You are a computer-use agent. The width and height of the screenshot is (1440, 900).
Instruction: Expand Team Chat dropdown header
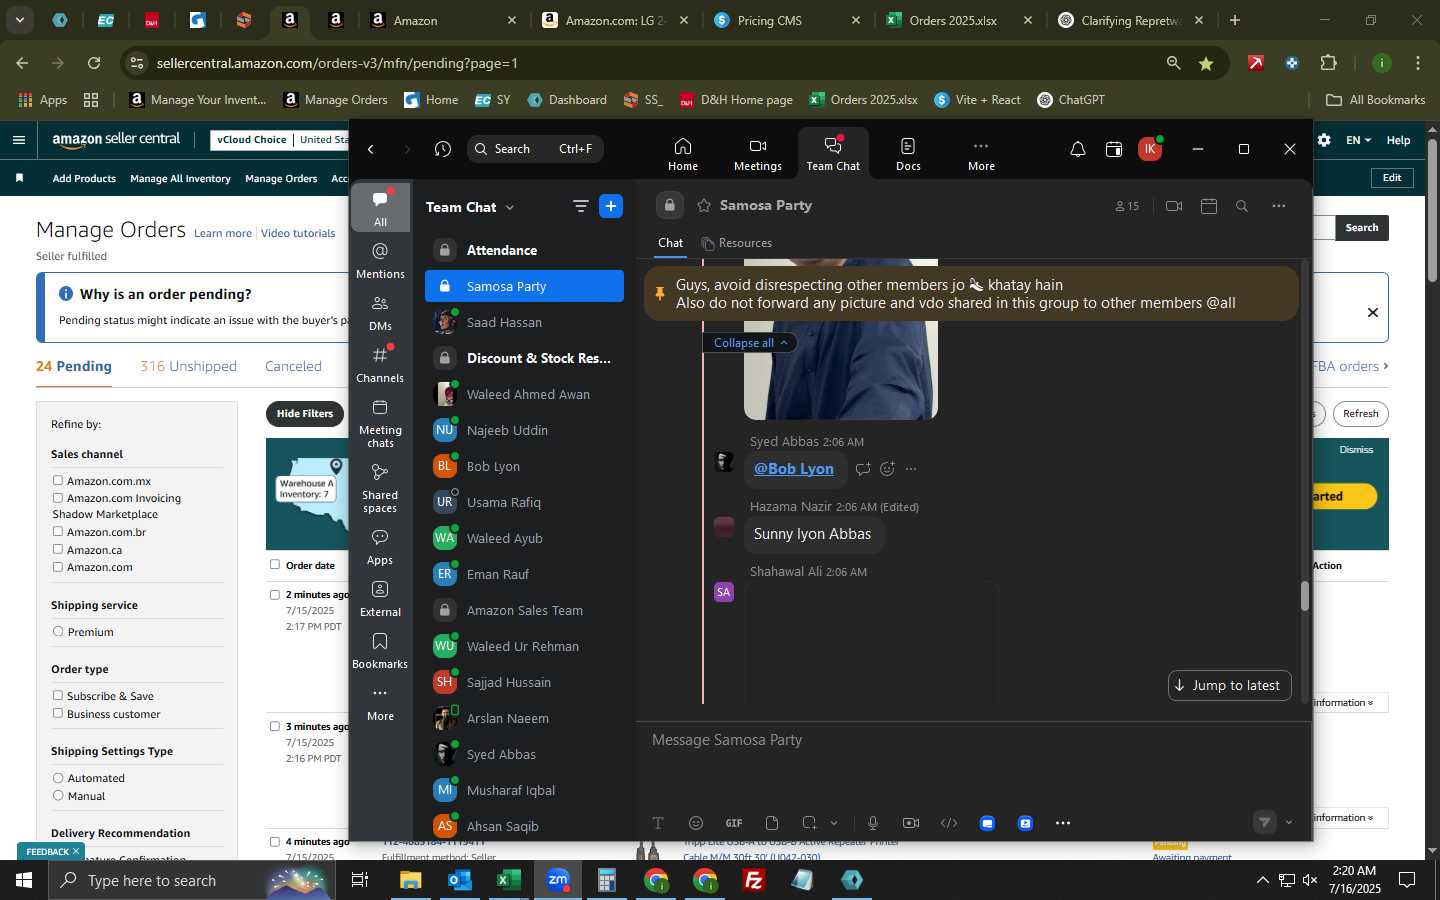(x=470, y=207)
